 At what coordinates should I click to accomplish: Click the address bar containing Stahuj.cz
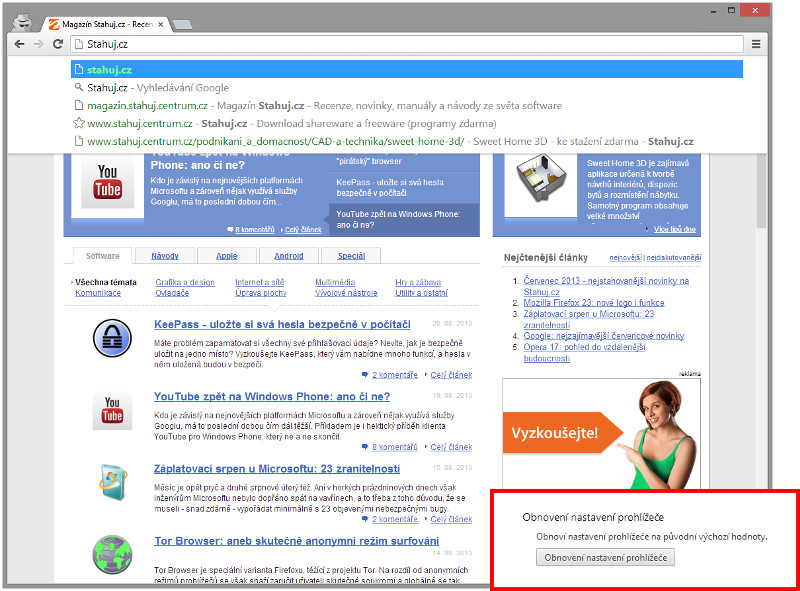pyautogui.click(x=407, y=44)
